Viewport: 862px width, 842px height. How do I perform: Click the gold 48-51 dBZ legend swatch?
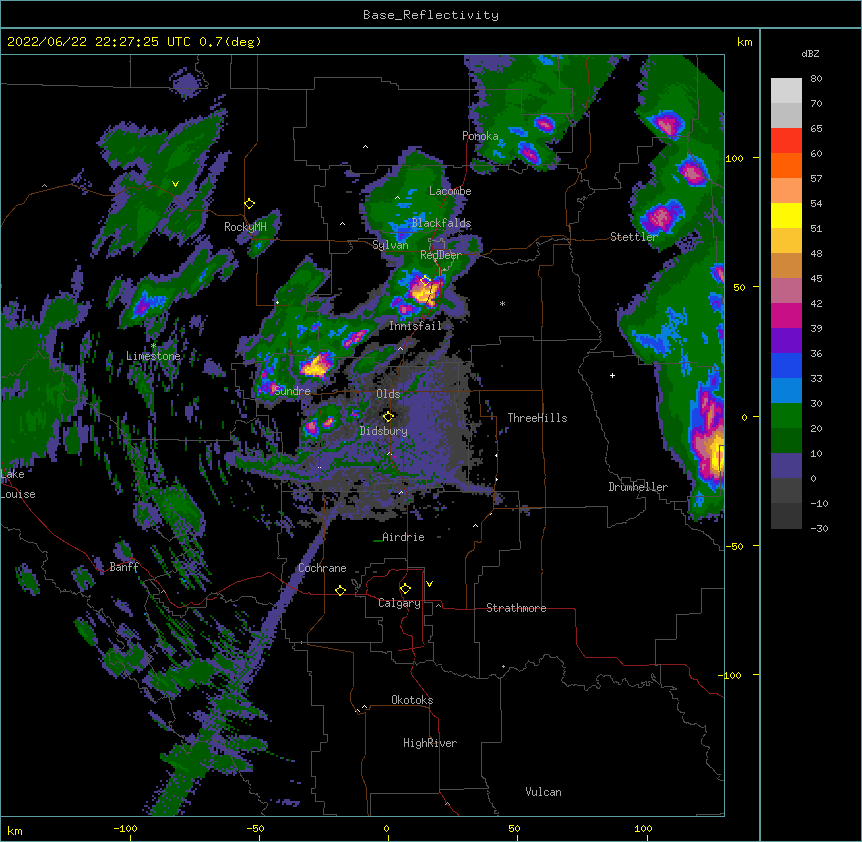(786, 241)
